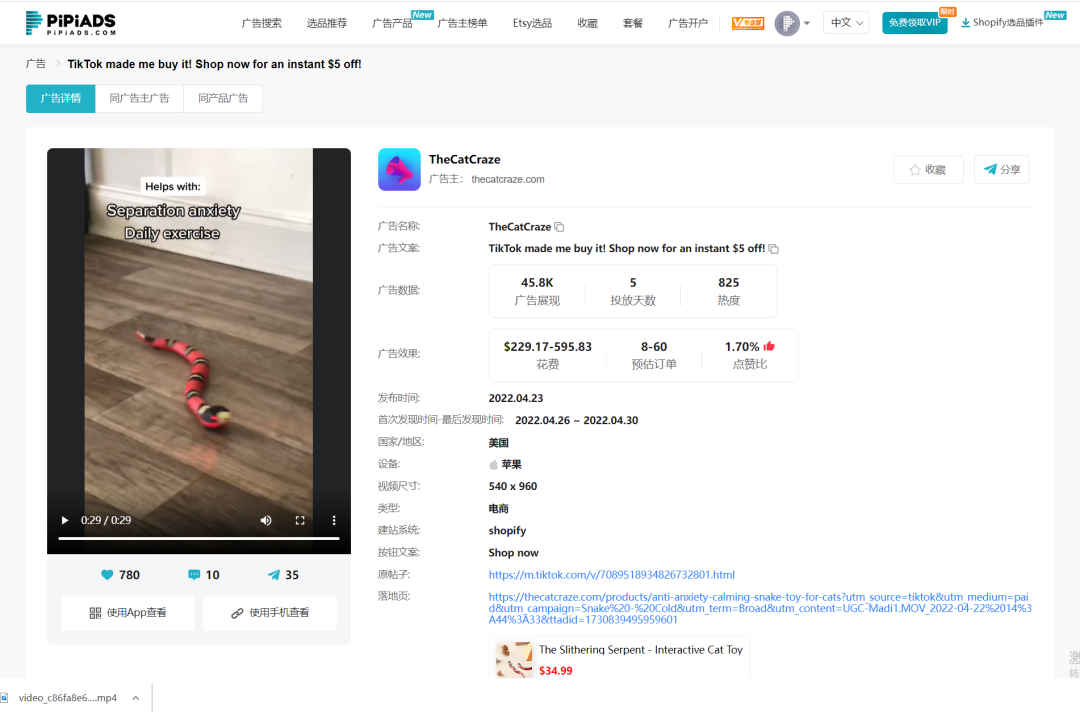The image size is (1080, 712).
Task: Open The Slithering Serpent product title
Action: [x=641, y=649]
